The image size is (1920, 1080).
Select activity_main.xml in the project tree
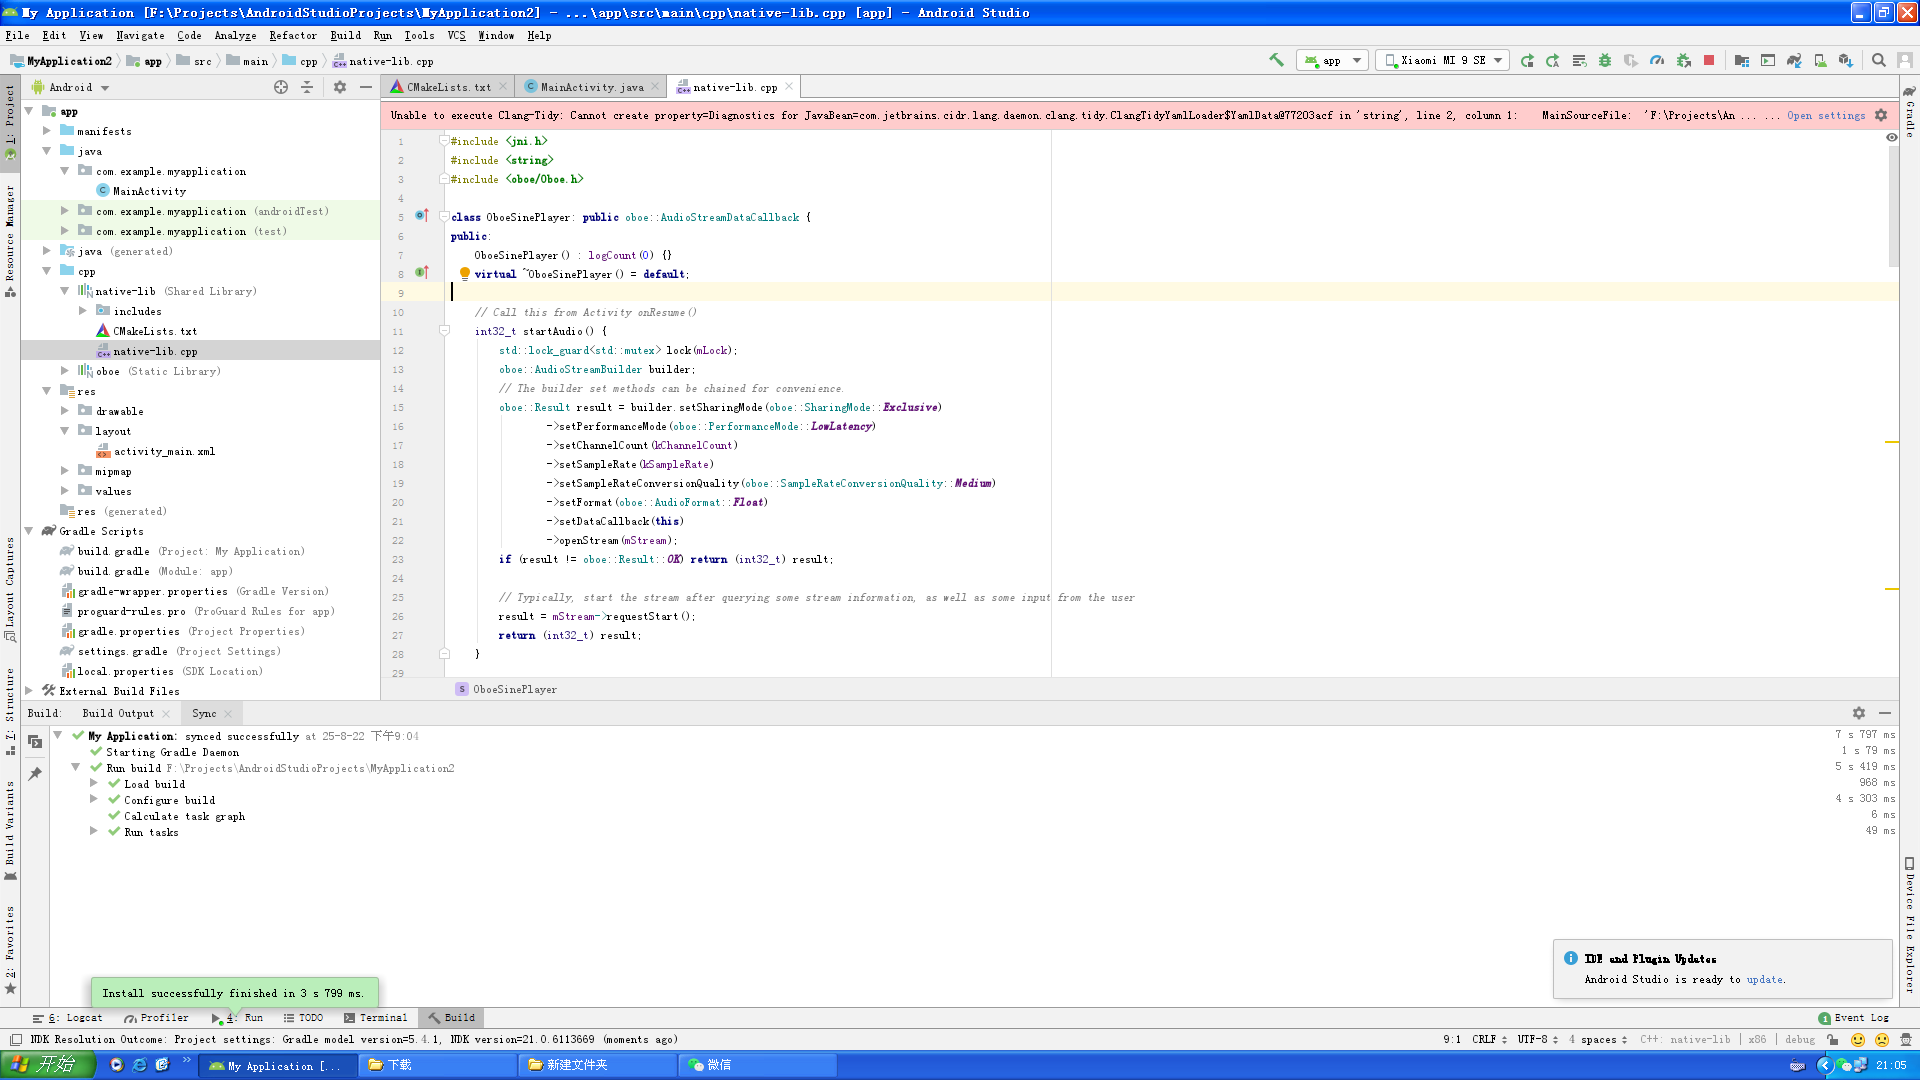[163, 451]
